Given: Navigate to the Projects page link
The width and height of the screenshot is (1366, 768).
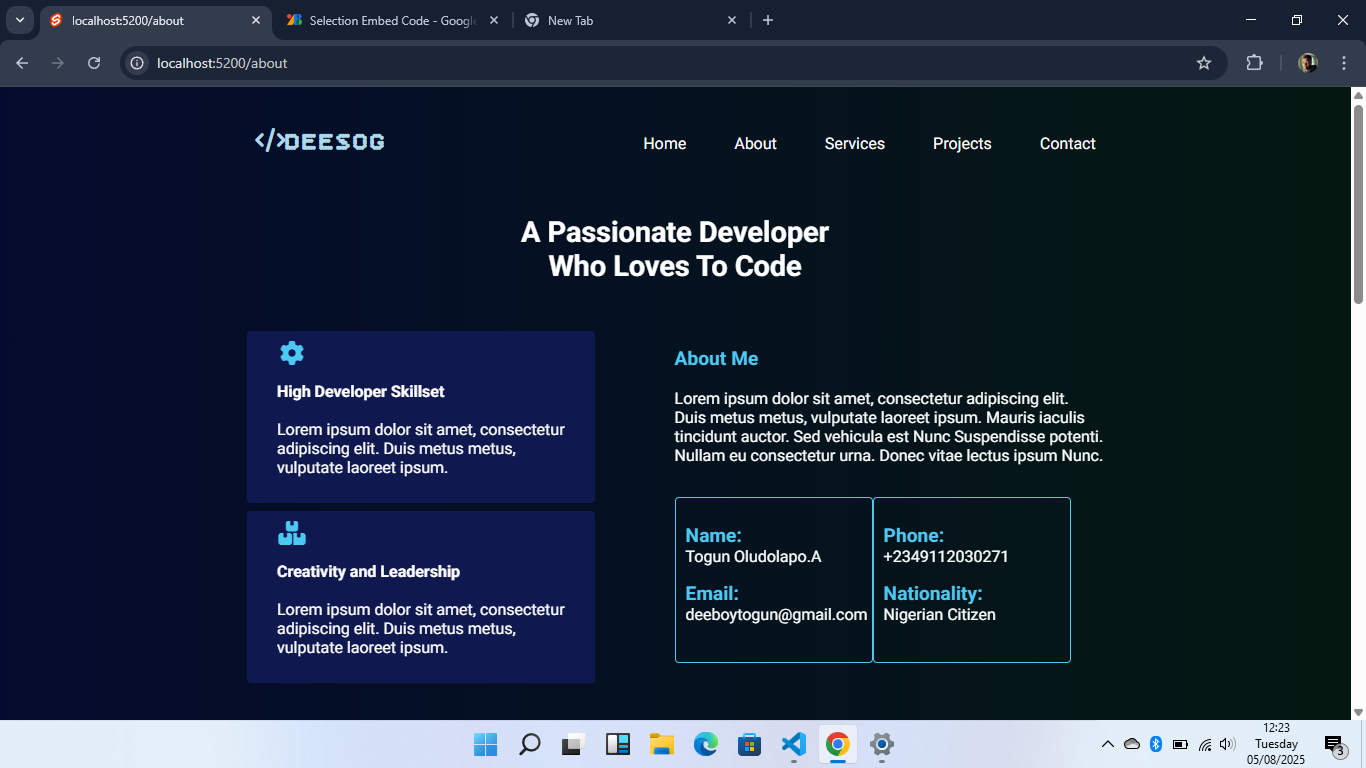Looking at the screenshot, I should coord(962,144).
